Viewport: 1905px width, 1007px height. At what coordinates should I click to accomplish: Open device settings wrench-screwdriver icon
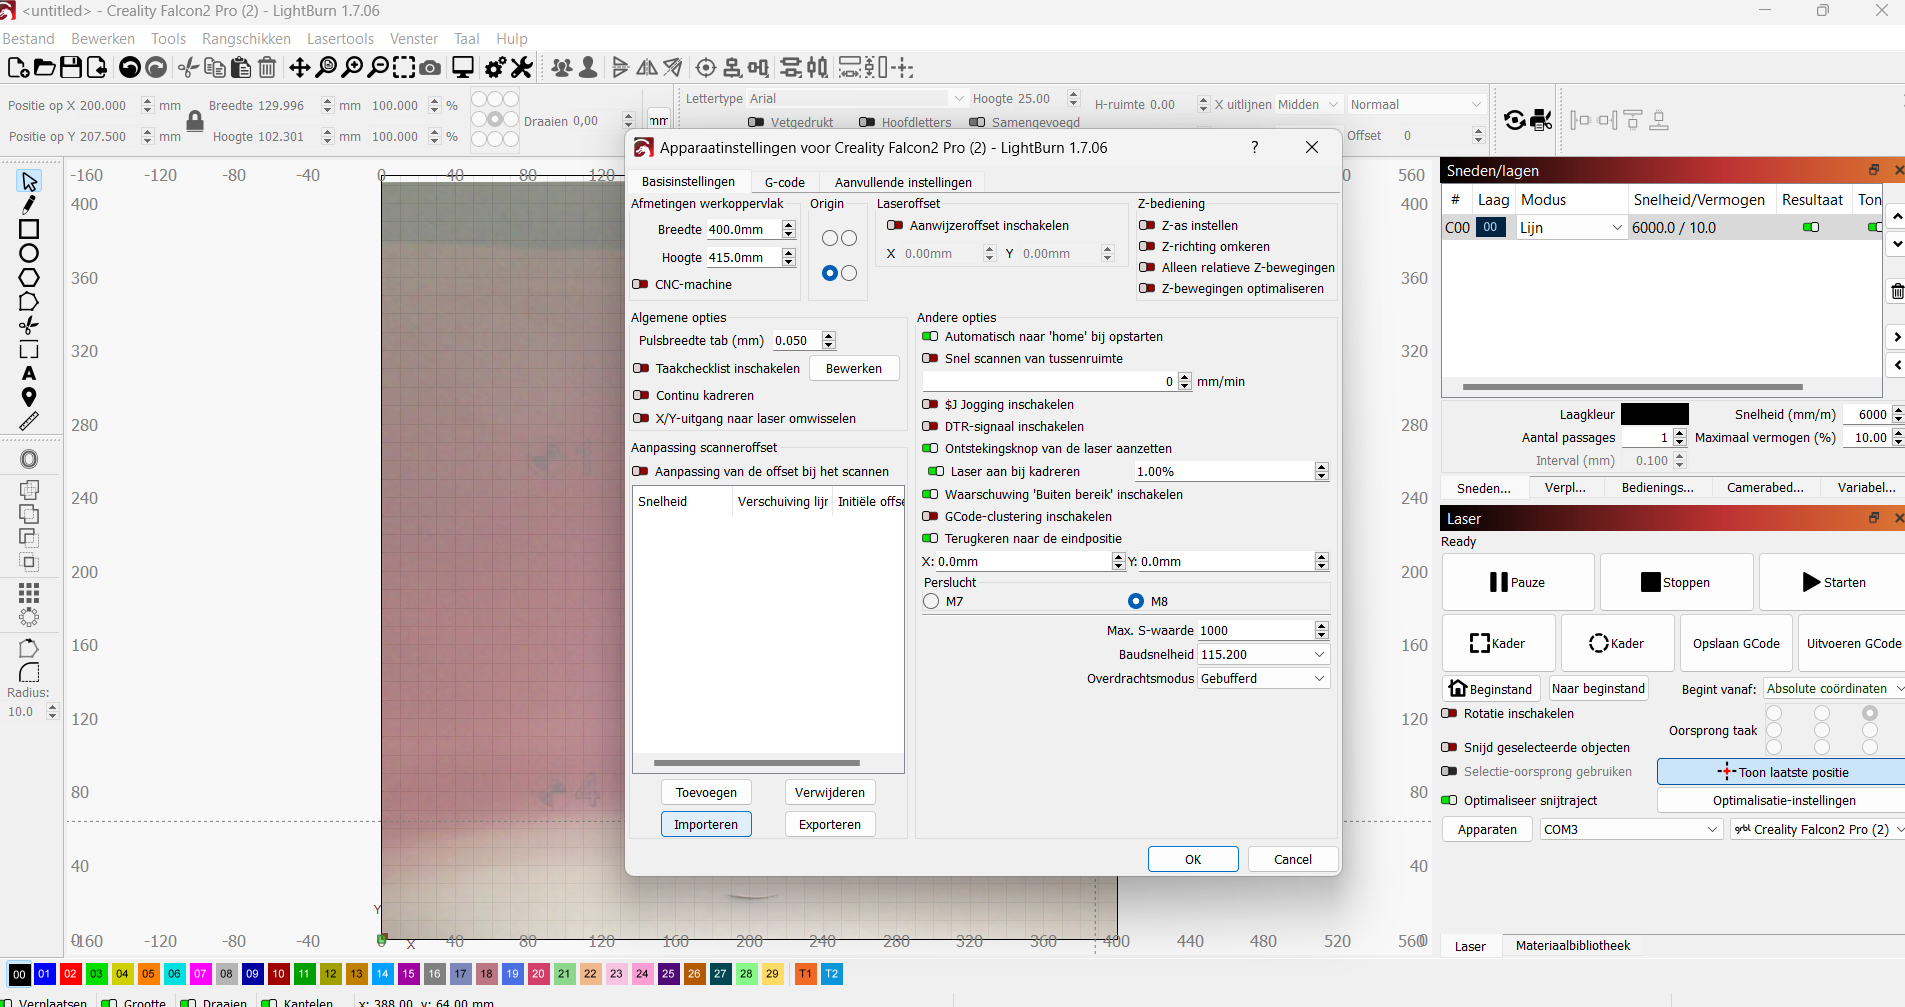[x=522, y=67]
